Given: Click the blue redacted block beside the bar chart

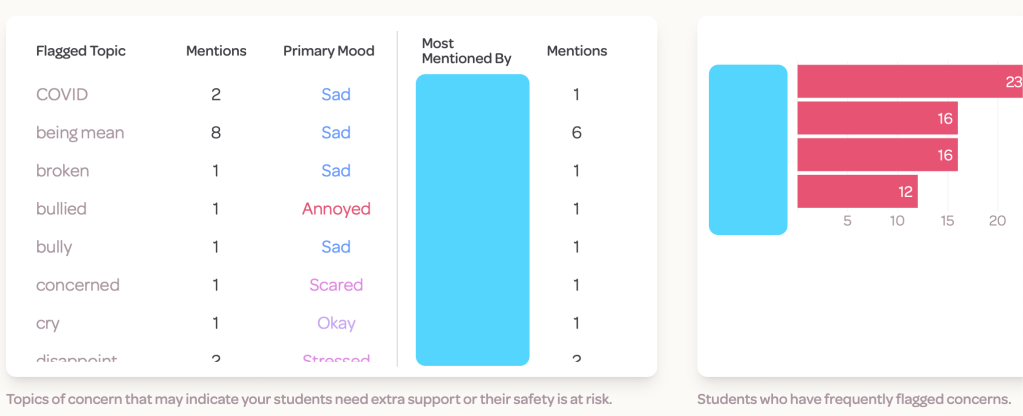Looking at the screenshot, I should pyautogui.click(x=748, y=150).
